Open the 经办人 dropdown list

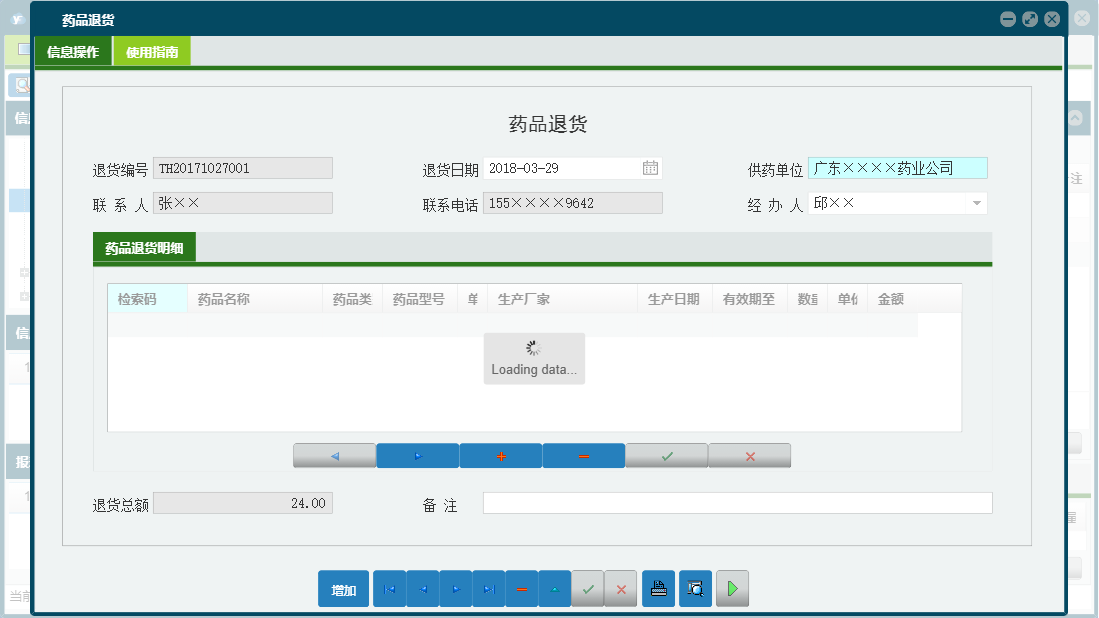point(977,203)
